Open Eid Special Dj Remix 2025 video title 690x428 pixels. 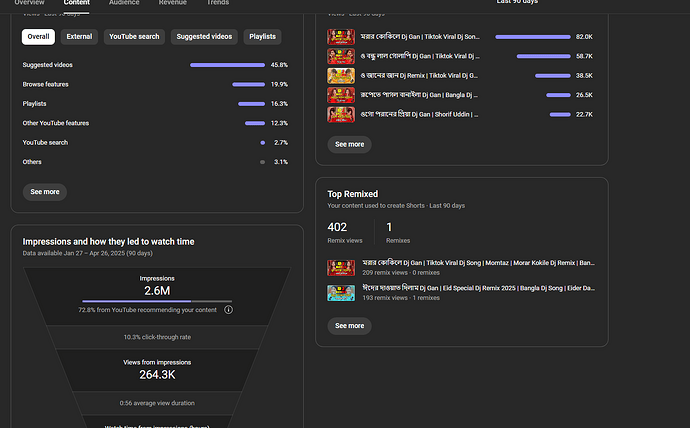click(478, 288)
